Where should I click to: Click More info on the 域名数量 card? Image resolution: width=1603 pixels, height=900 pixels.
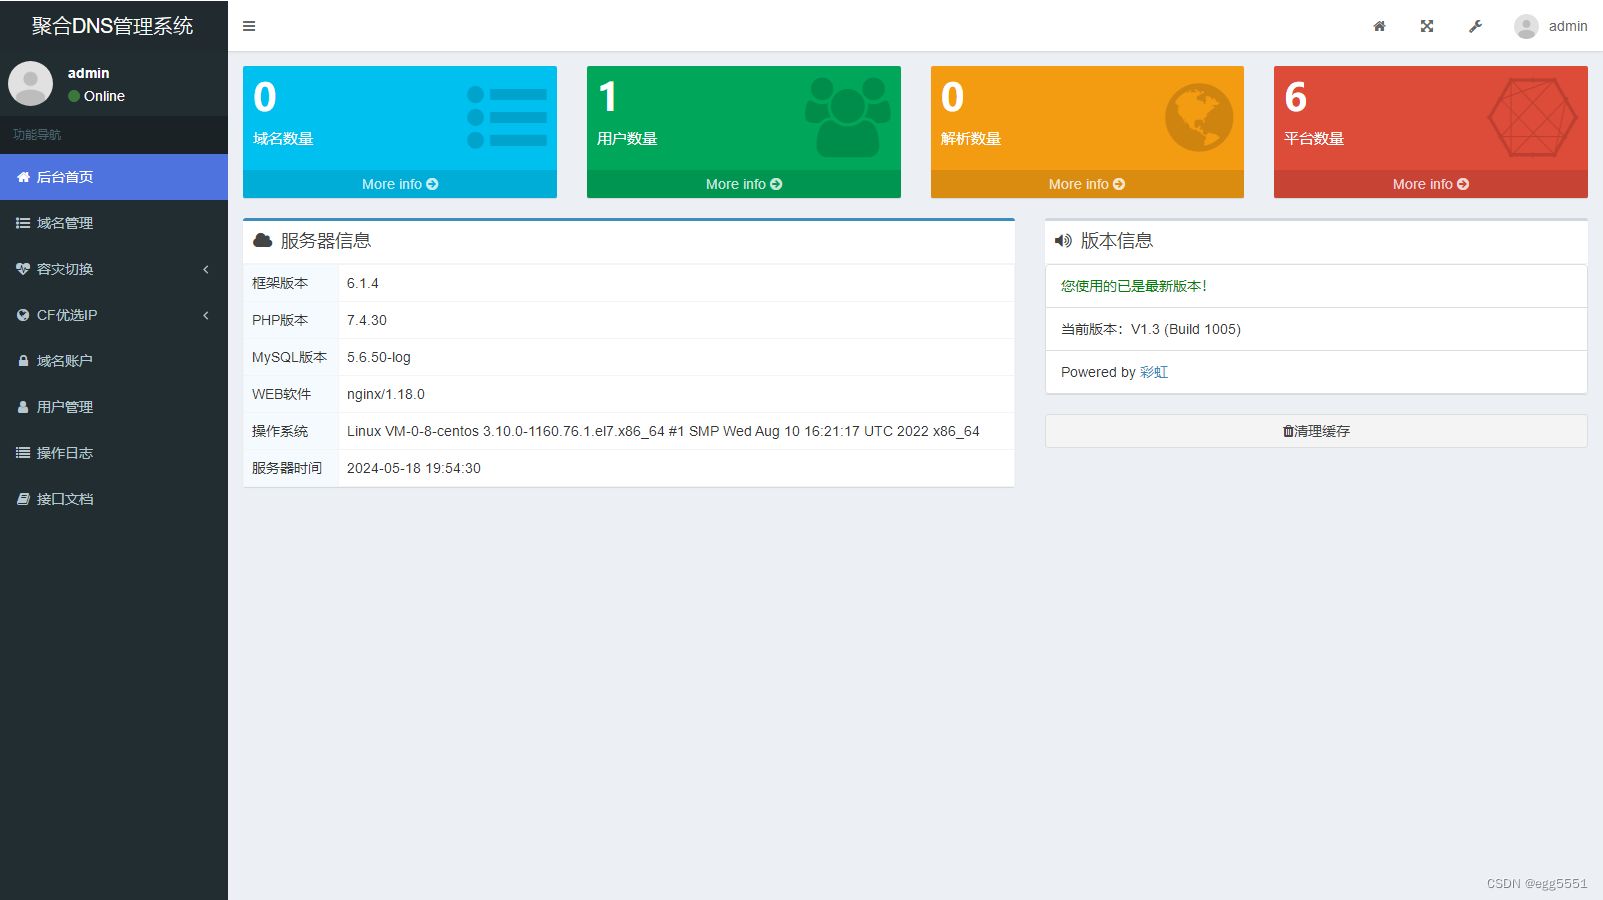click(x=399, y=184)
